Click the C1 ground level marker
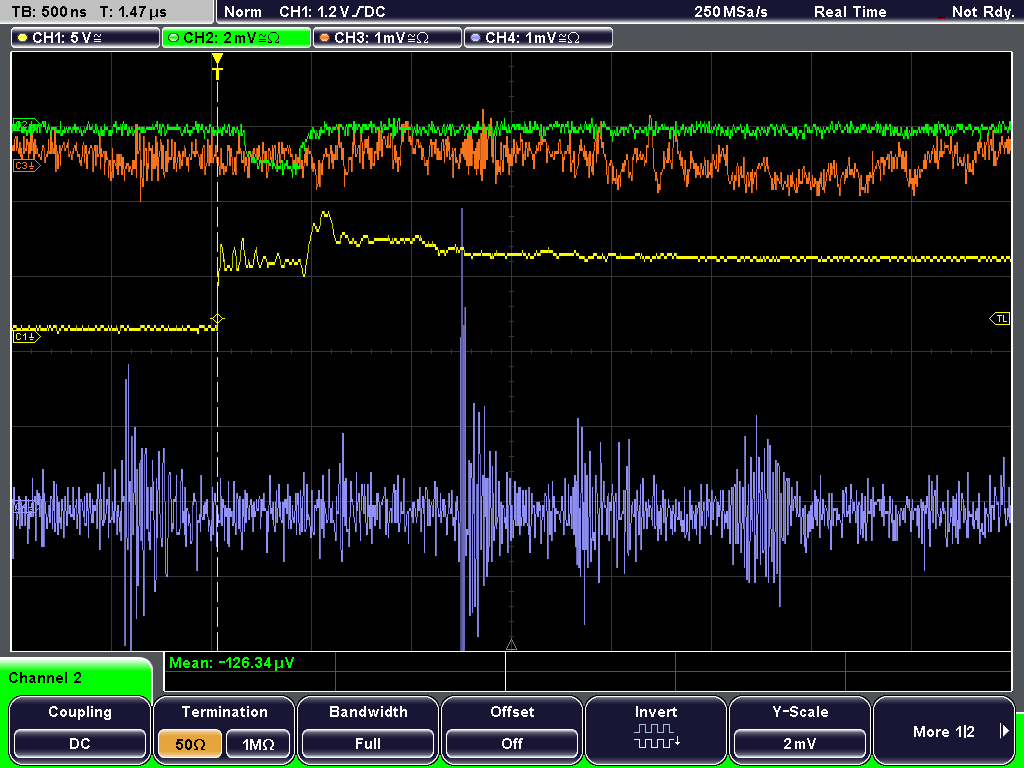Viewport: 1024px width, 768px height. click(x=26, y=337)
